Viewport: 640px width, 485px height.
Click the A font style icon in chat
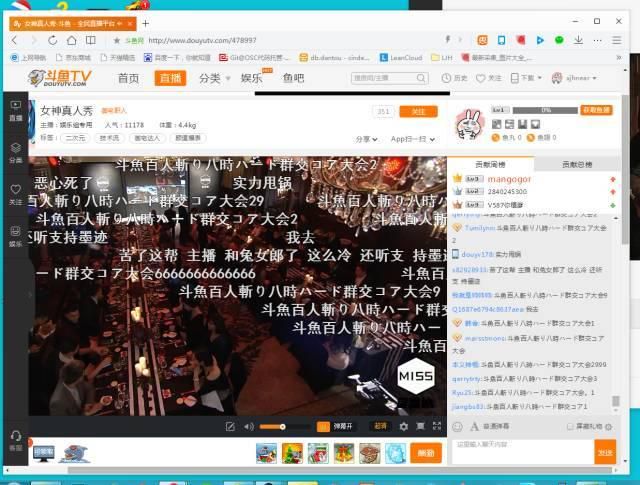pyautogui.click(x=474, y=427)
